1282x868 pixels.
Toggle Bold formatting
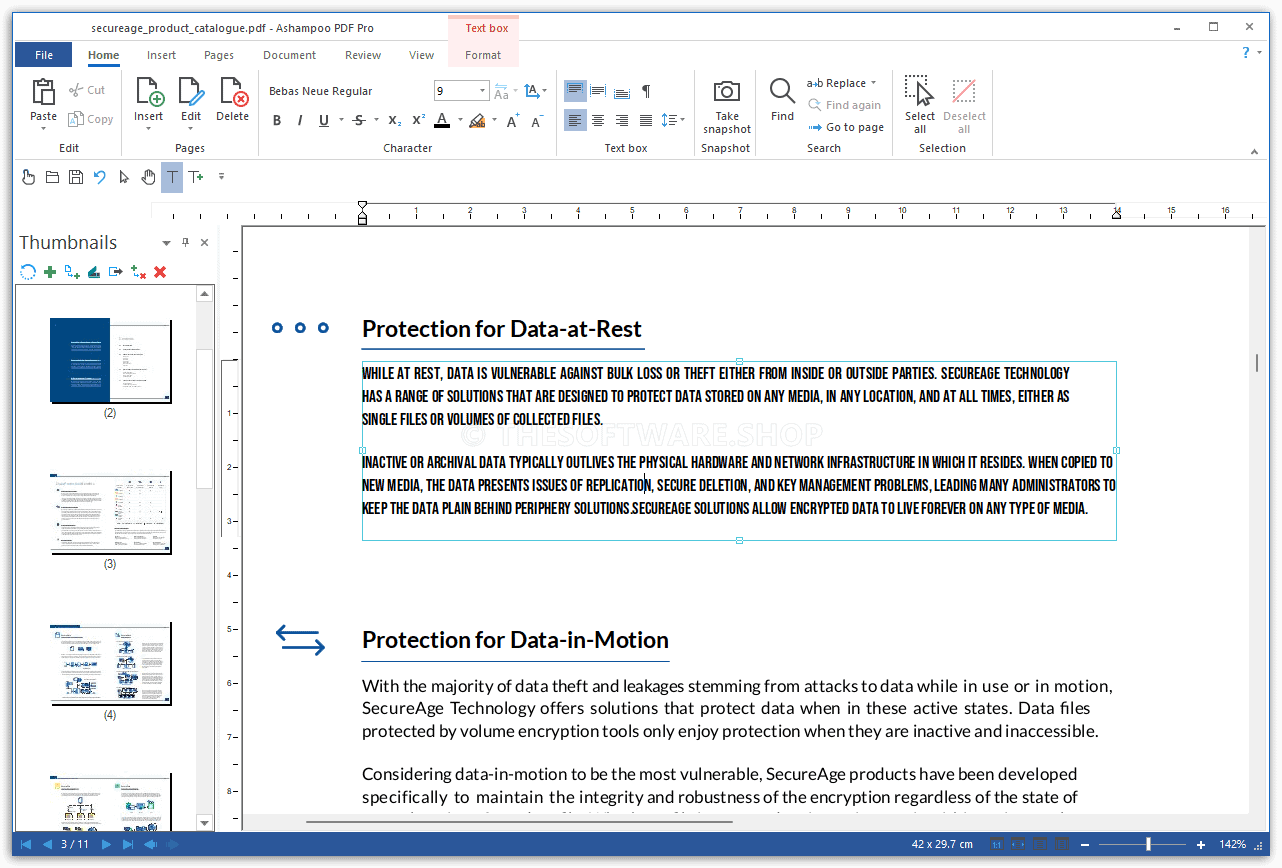[277, 121]
